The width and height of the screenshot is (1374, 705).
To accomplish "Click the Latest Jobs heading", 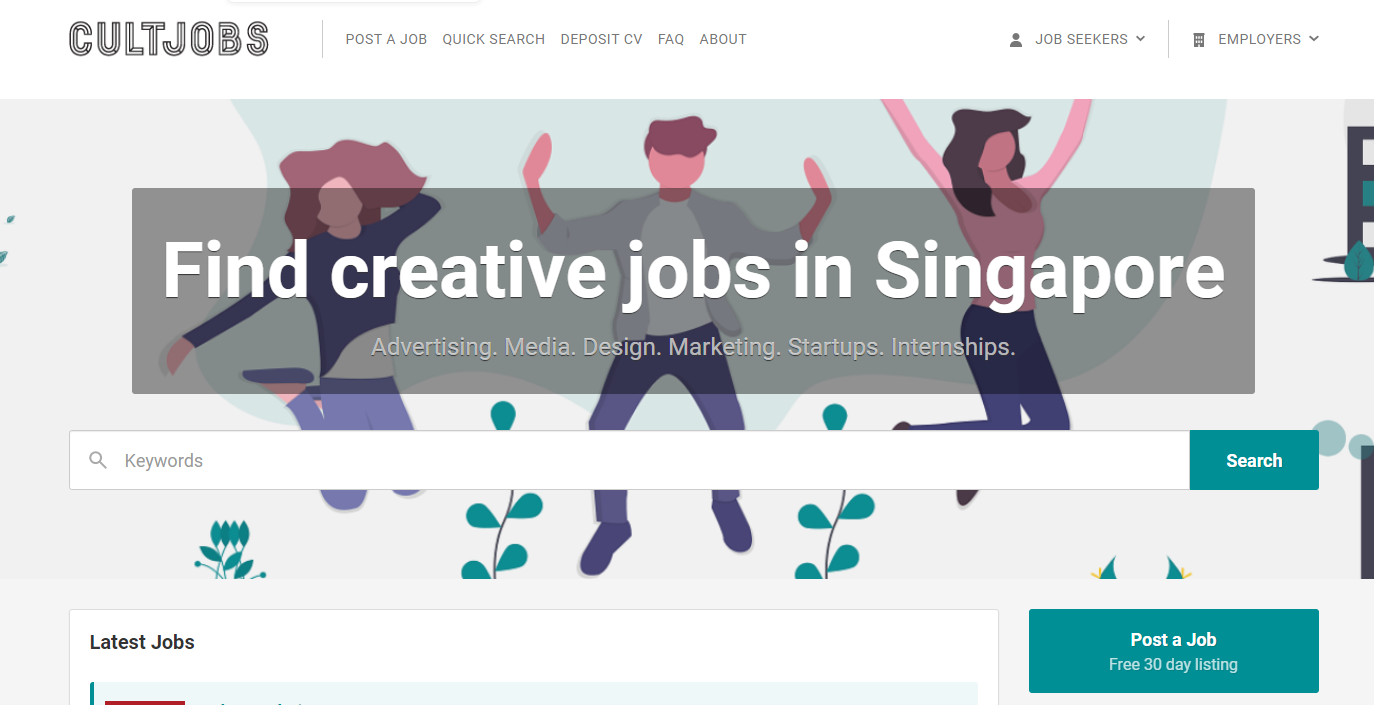I will point(142,642).
